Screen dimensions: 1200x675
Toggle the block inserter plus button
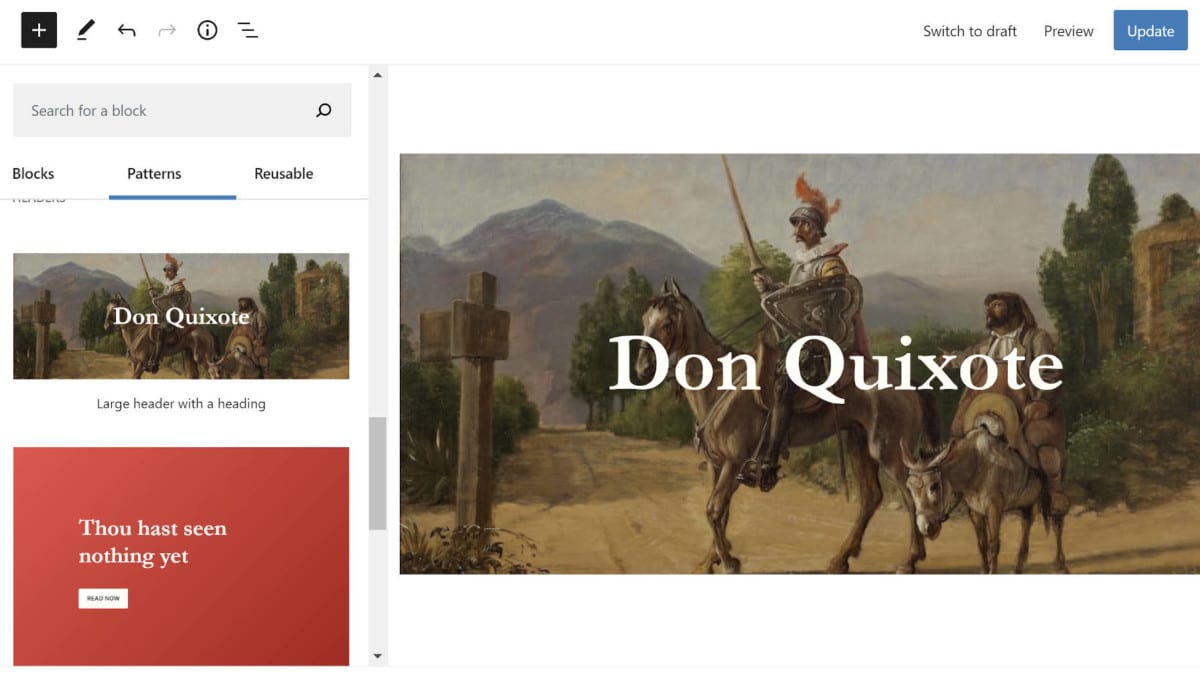(39, 30)
